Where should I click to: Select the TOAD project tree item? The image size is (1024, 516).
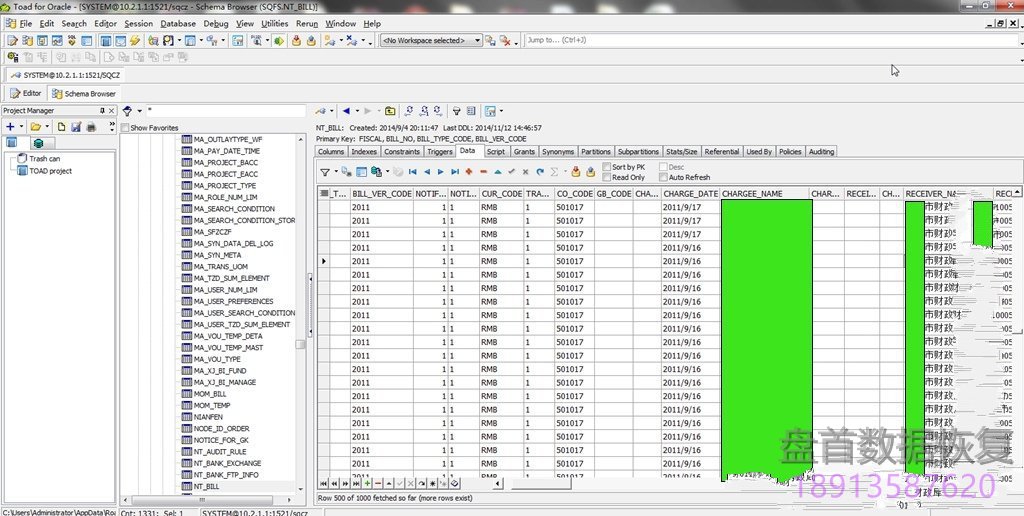coord(50,171)
